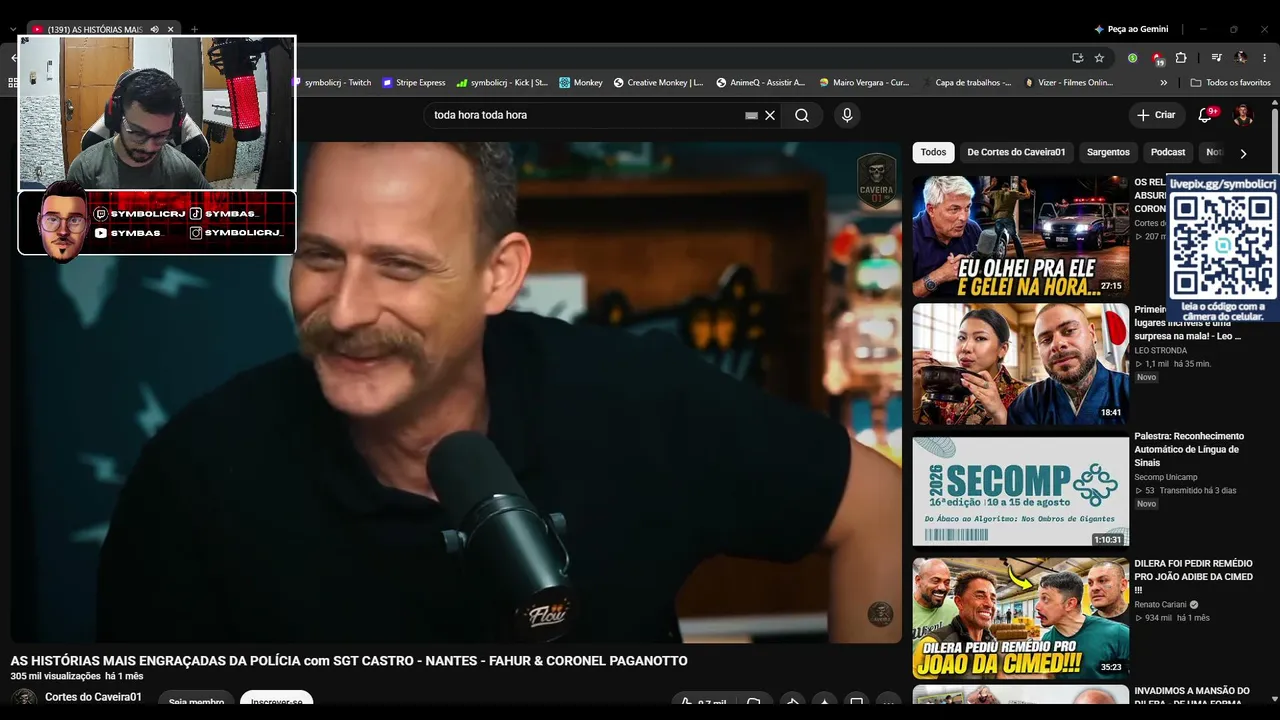1280x720 pixels.
Task: Click the 305 mil visualizações view count
Action: (56, 677)
